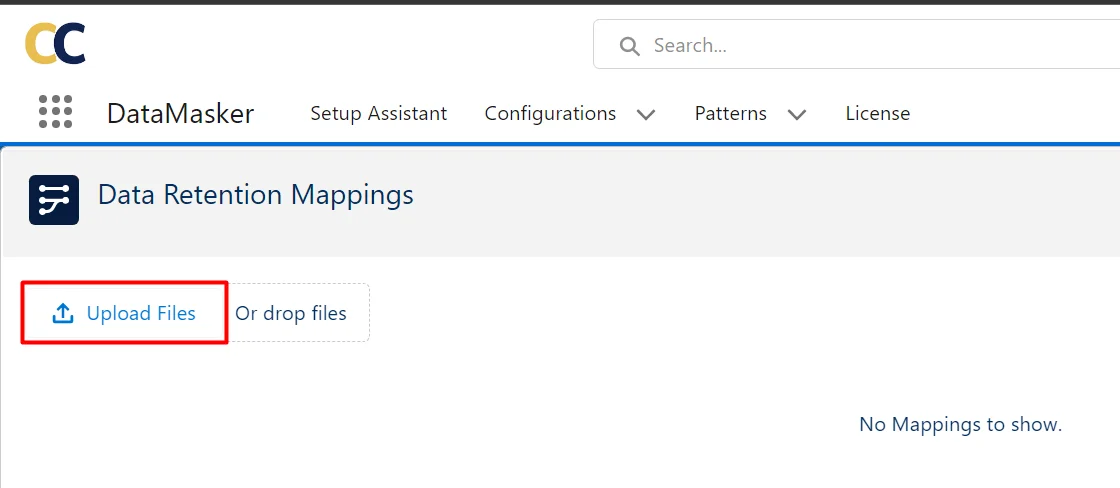Image resolution: width=1120 pixels, height=488 pixels.
Task: Click the CC company logo
Action: (x=55, y=44)
